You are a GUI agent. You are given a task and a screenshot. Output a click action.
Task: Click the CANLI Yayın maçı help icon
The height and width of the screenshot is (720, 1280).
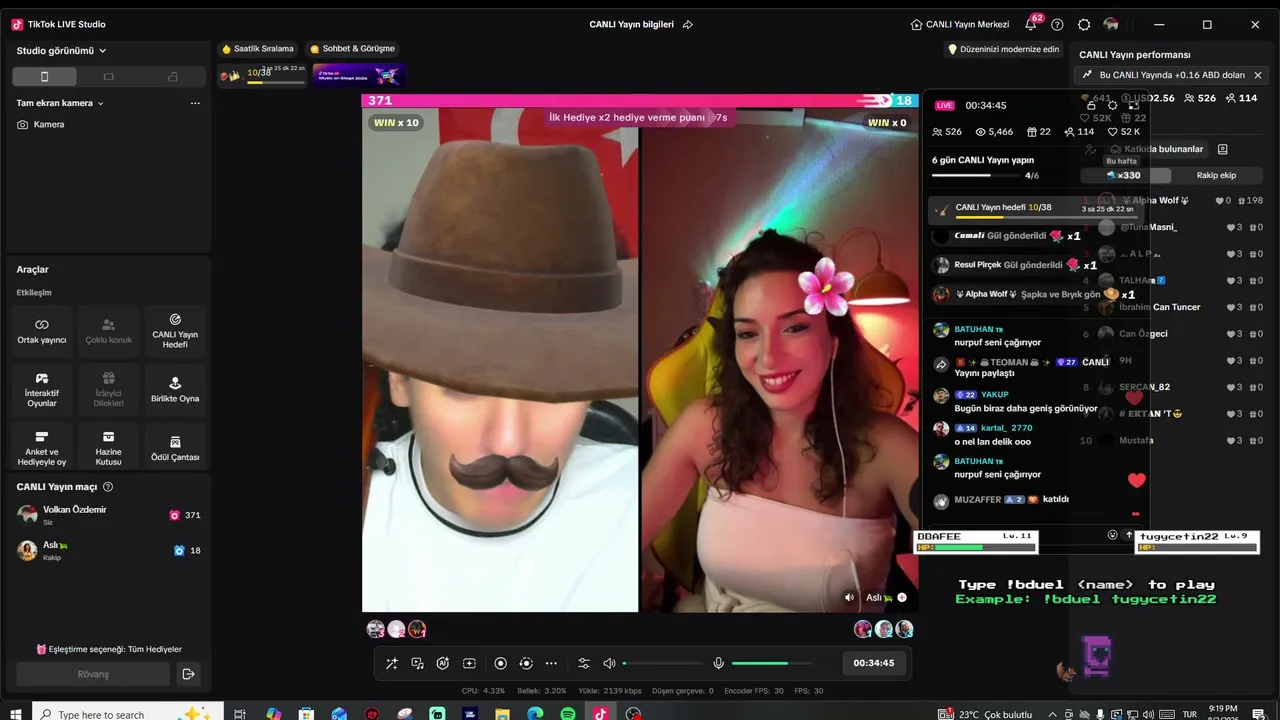pos(108,487)
